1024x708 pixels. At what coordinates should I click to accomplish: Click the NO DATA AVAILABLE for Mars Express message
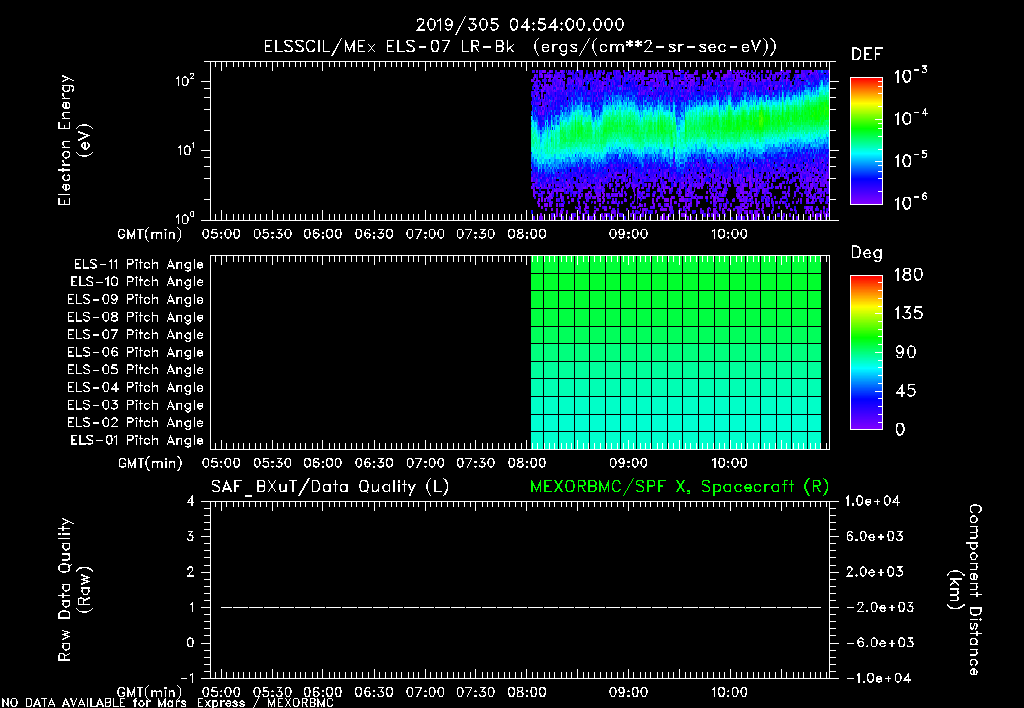167,703
